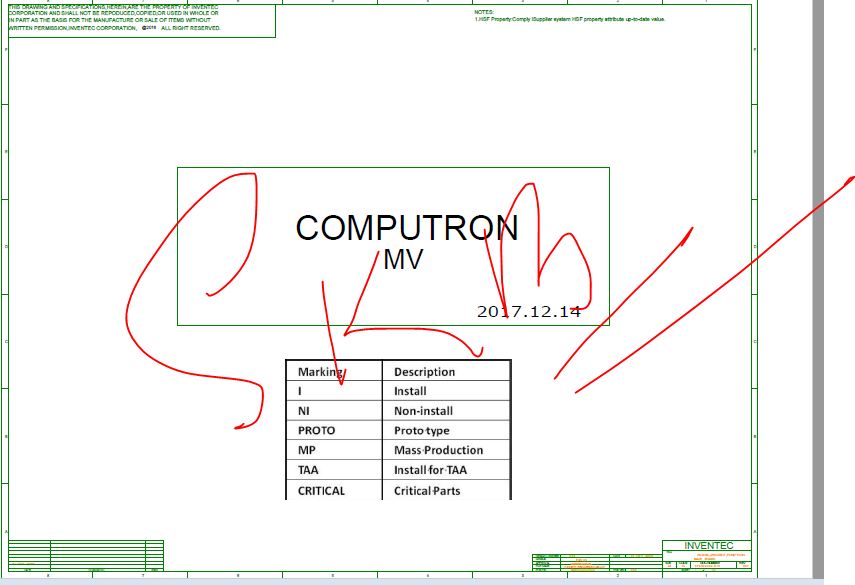The height and width of the screenshot is (585, 855).
Task: Click the Install for TAA description cell
Action: (446, 469)
